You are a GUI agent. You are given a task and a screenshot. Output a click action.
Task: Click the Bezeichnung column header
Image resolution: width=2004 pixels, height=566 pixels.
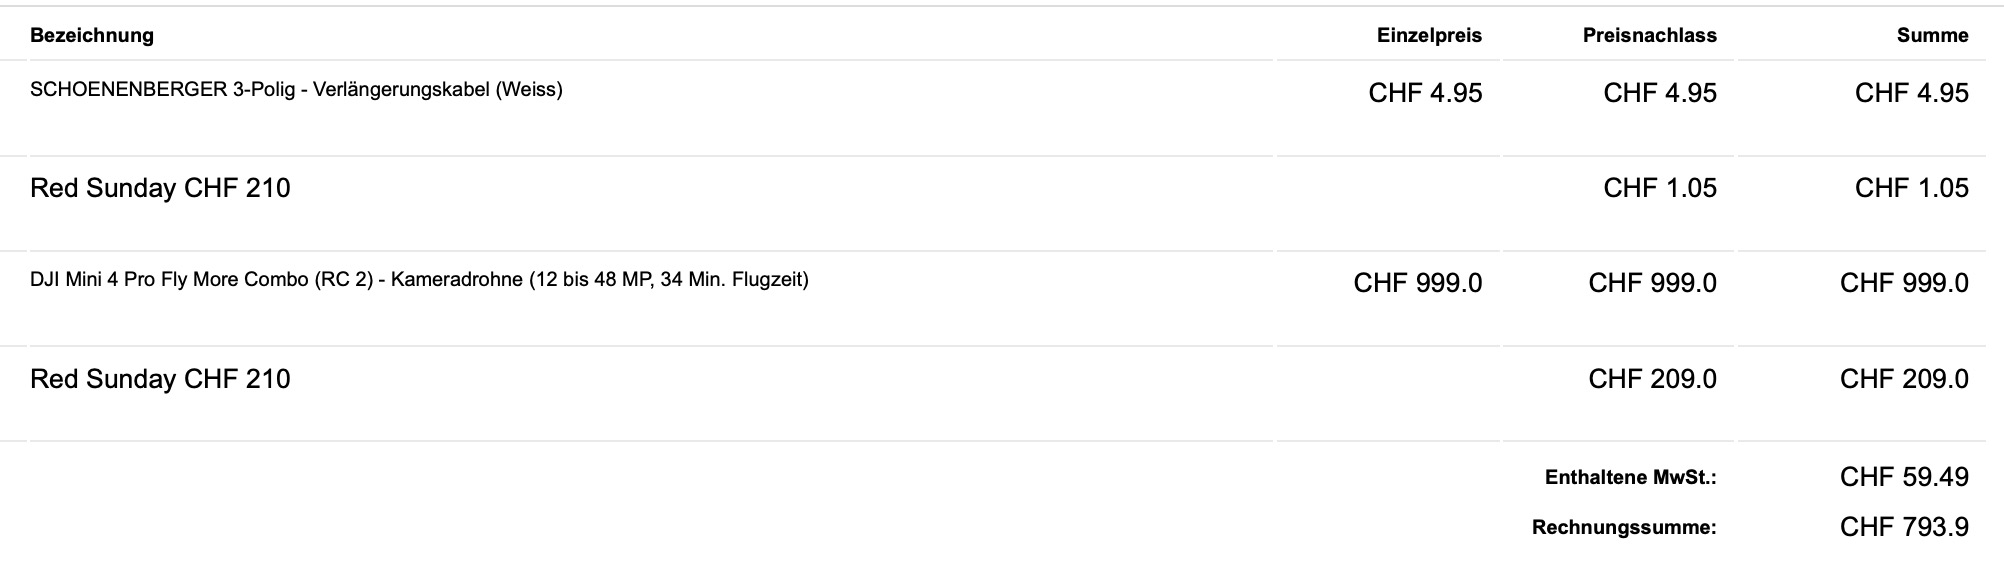(x=92, y=36)
